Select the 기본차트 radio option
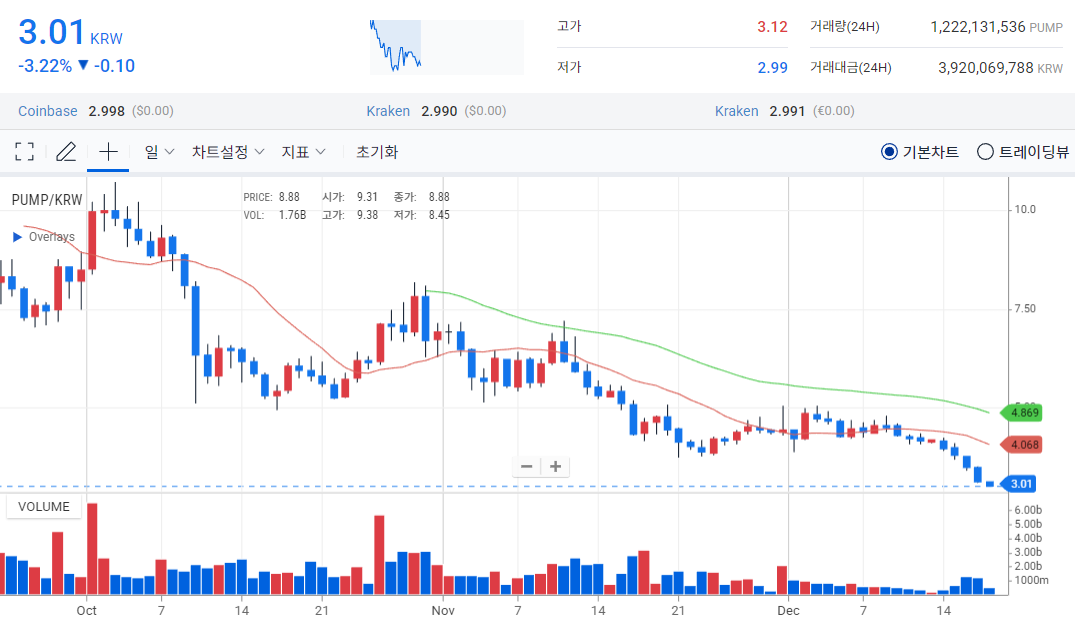Screen dimensions: 1075x622 889,152
